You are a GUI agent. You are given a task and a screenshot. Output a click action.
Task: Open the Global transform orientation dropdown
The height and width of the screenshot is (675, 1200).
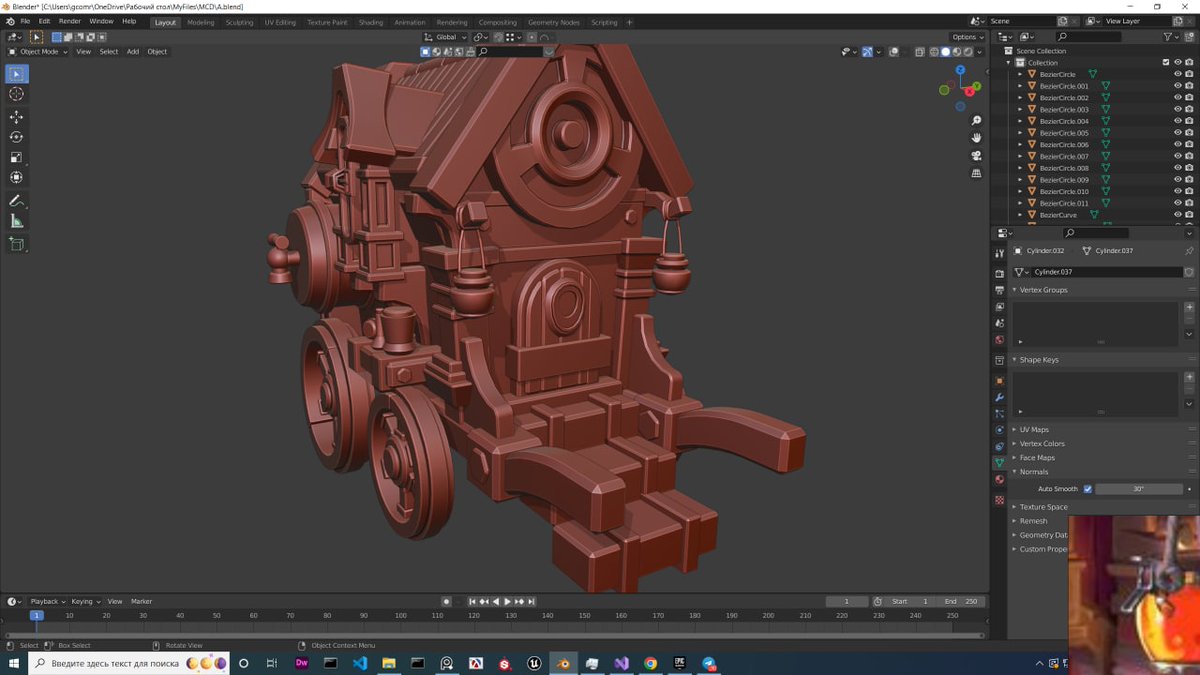445,37
